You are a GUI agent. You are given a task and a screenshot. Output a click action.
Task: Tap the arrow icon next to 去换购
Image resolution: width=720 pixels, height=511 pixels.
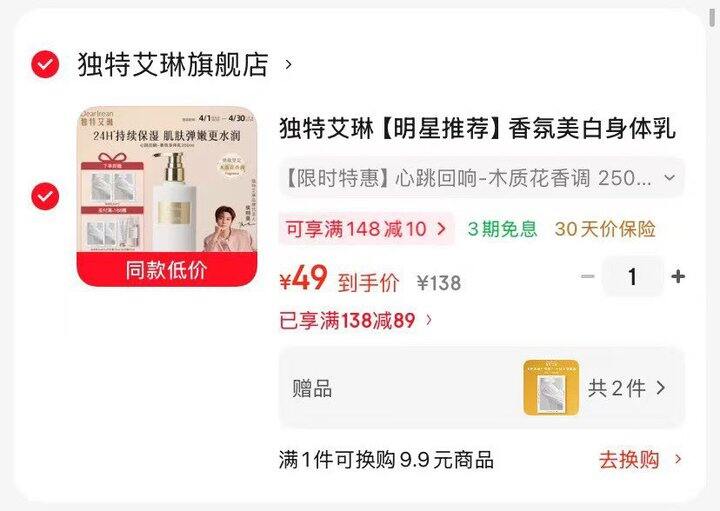[x=678, y=459]
